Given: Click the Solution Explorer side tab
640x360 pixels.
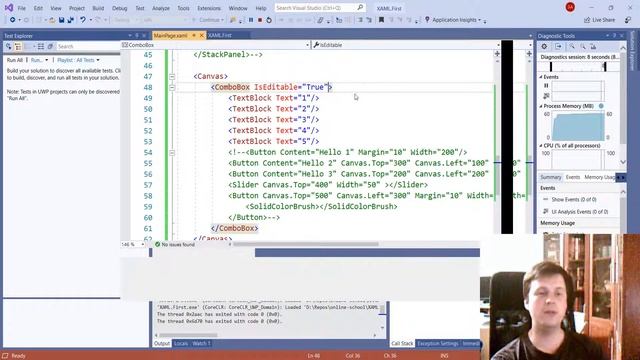Looking at the screenshot, I should tap(633, 50).
